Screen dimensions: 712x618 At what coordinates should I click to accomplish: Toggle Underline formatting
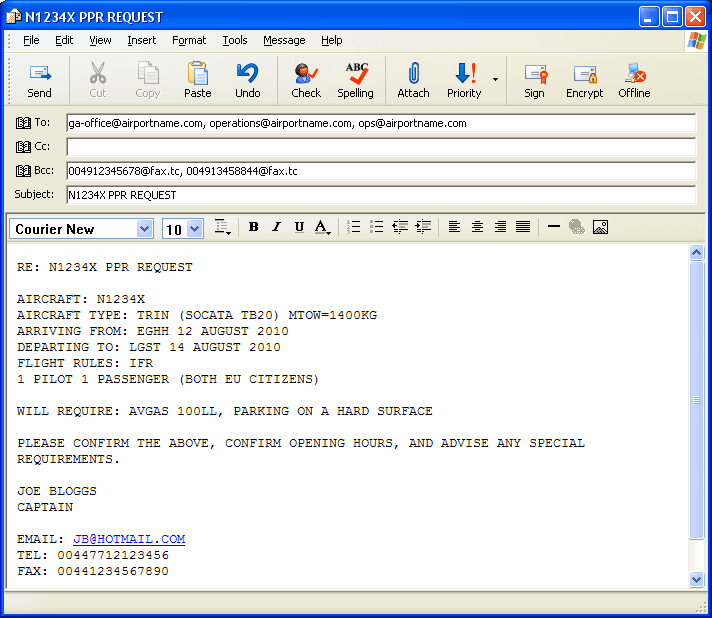coord(299,227)
